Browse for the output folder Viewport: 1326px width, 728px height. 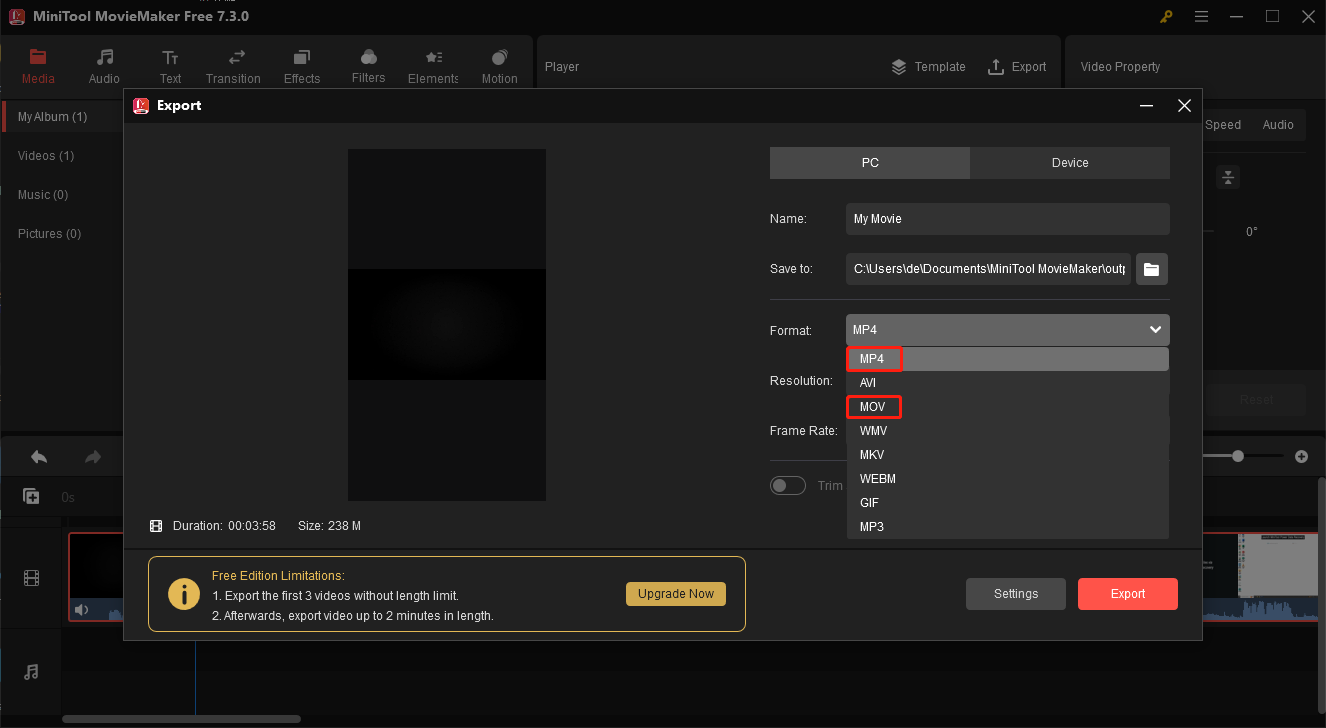coord(1152,269)
